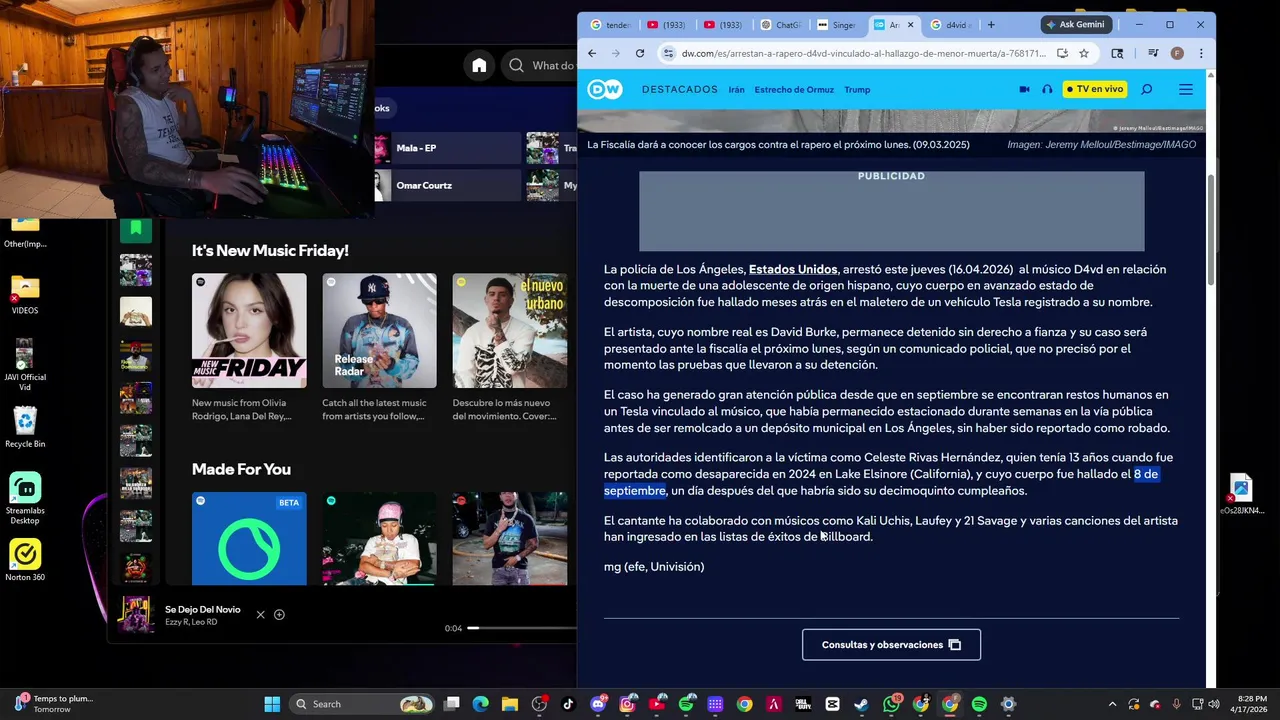The height and width of the screenshot is (720, 1280).
Task: Open New Music Friday playlist cover
Action: pyautogui.click(x=249, y=331)
